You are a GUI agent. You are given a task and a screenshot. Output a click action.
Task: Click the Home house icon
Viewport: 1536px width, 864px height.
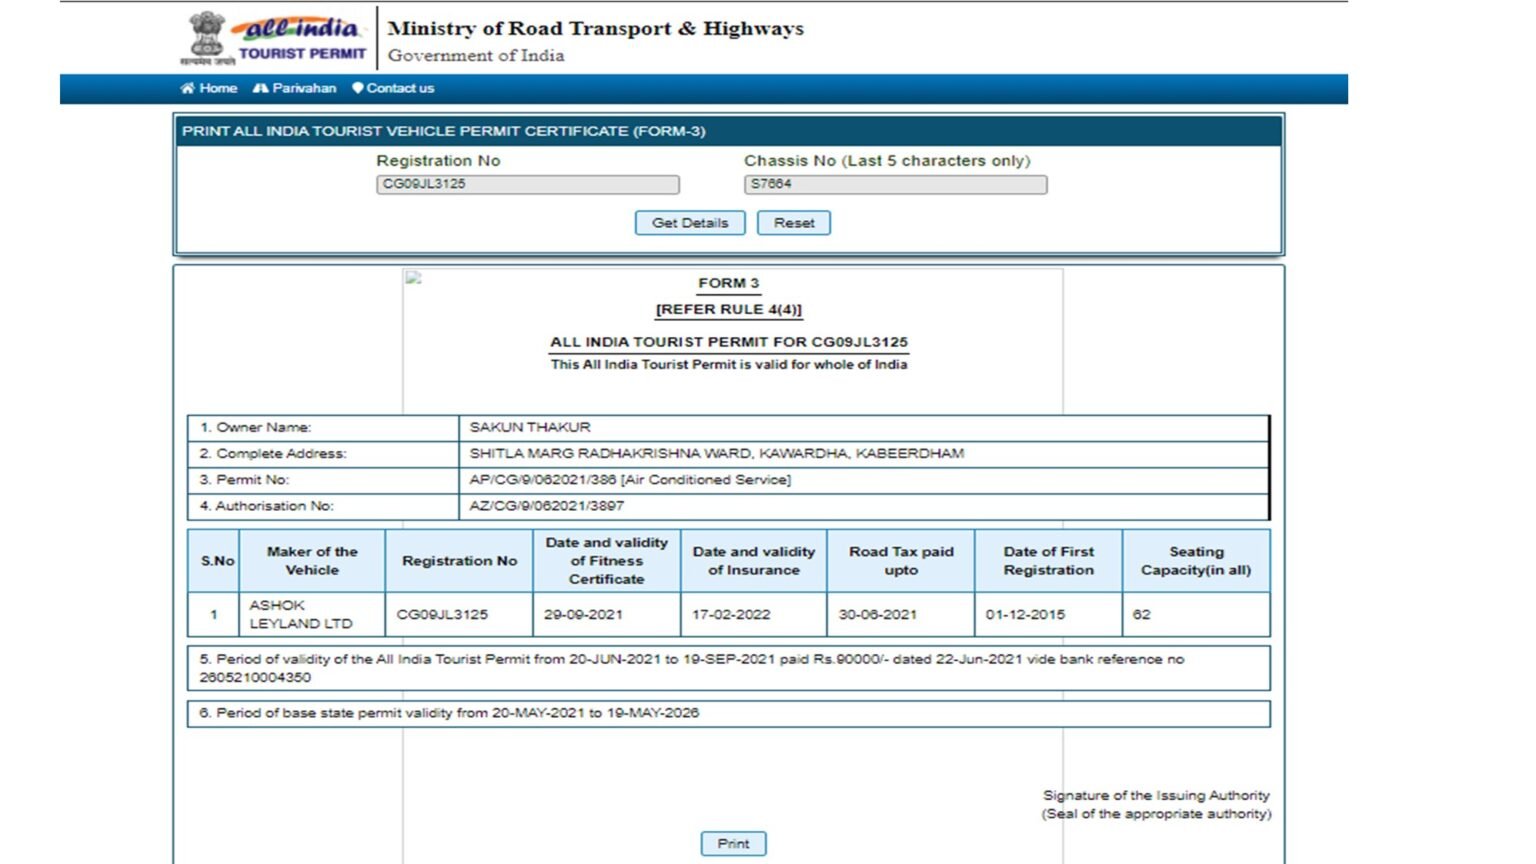point(188,88)
